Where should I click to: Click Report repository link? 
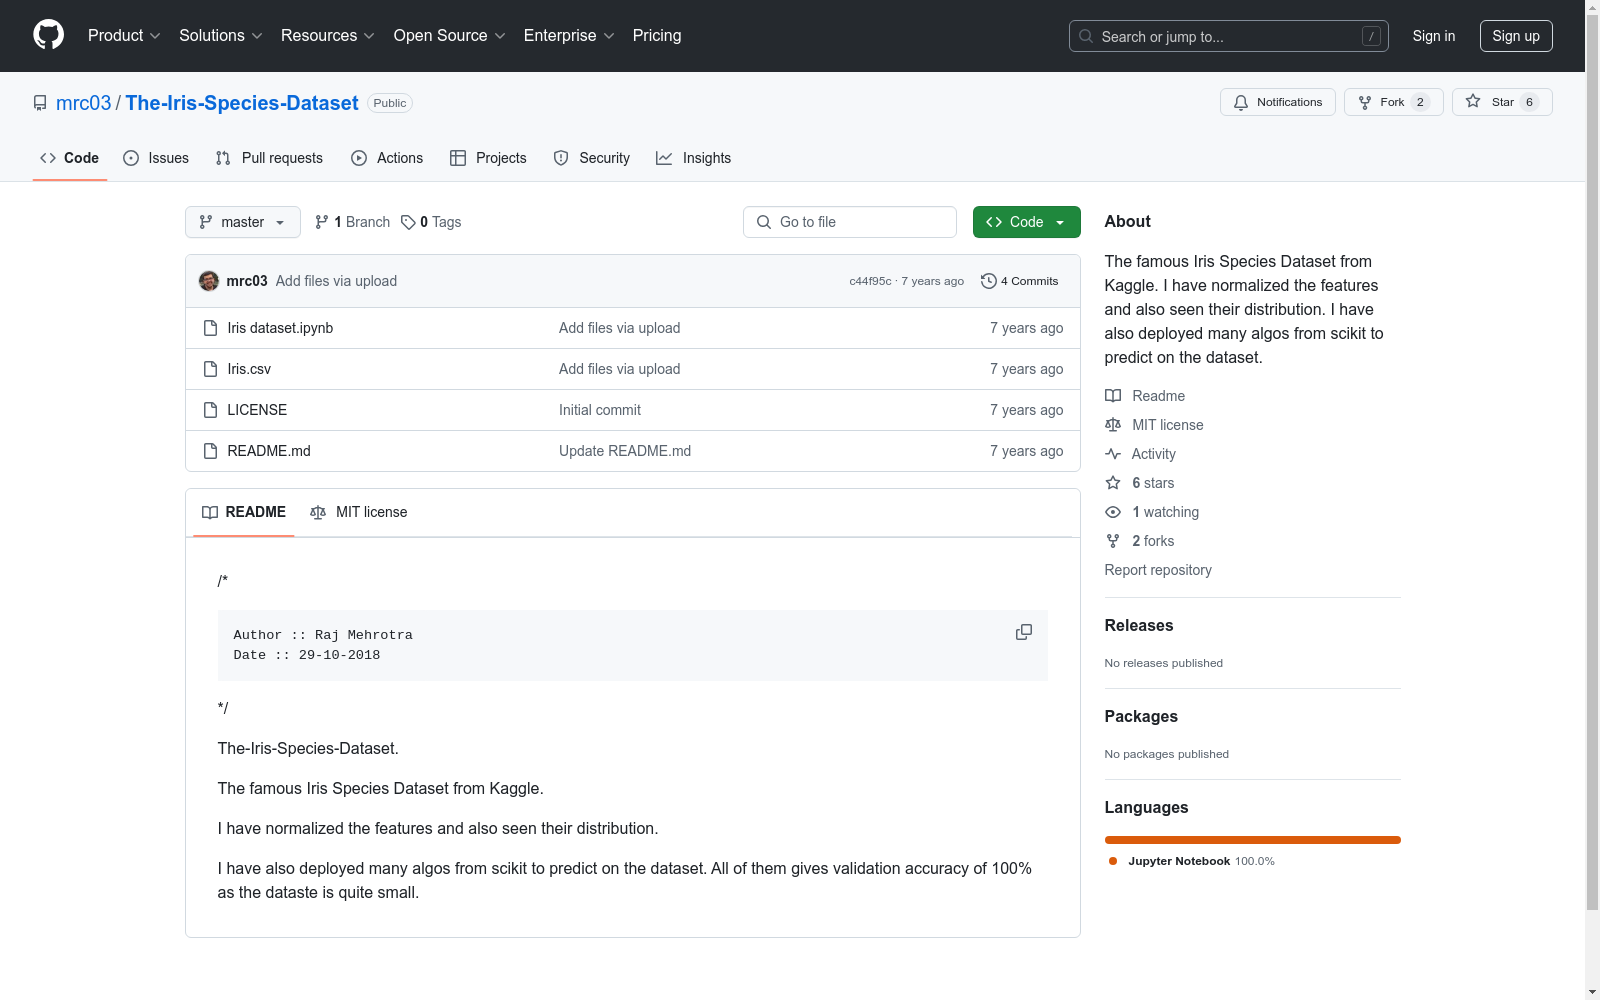[1158, 570]
